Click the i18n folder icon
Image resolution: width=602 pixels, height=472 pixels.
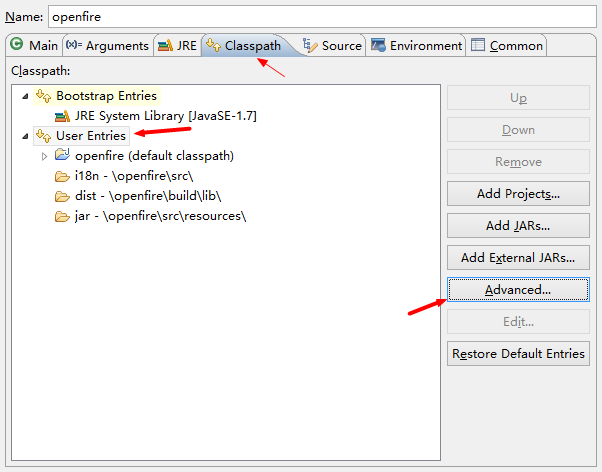click(x=62, y=176)
